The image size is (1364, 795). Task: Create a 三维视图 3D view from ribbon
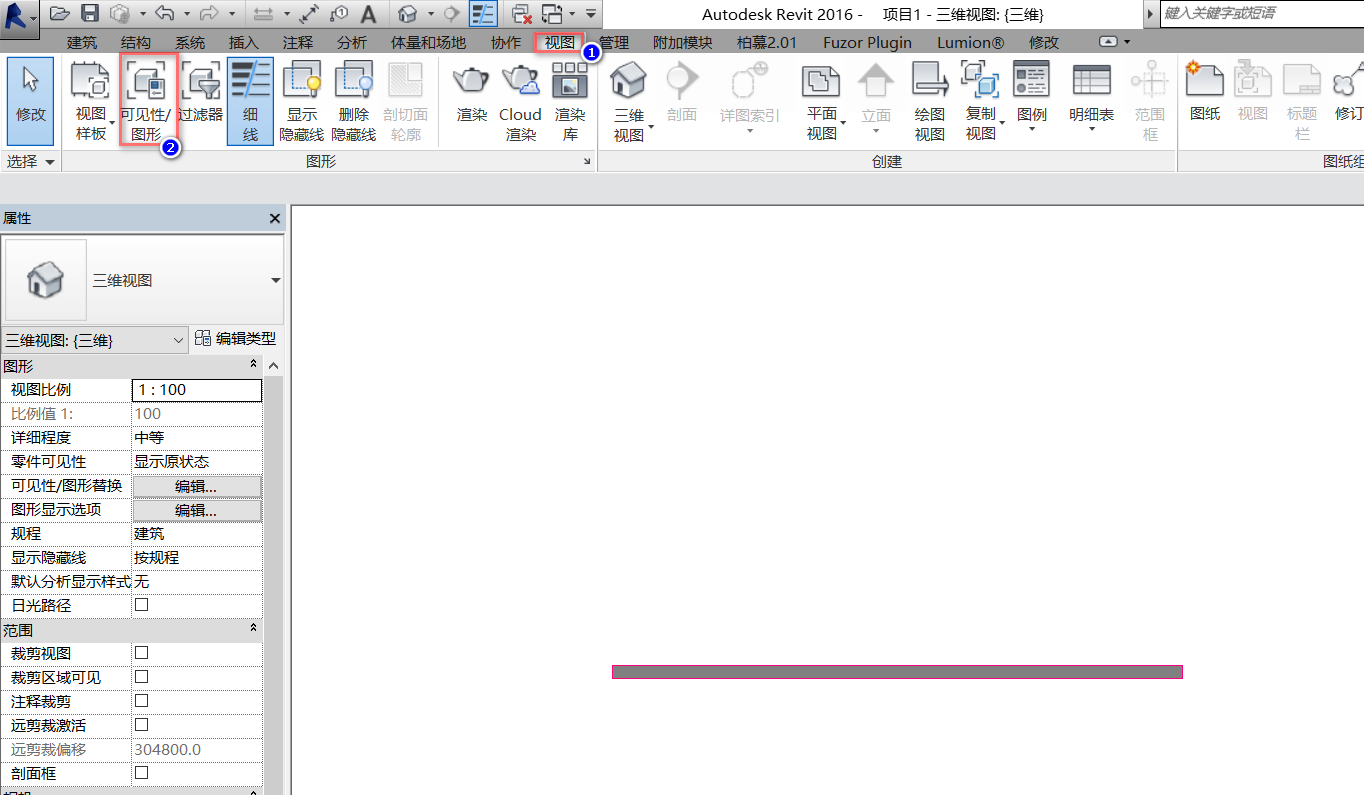(x=629, y=100)
